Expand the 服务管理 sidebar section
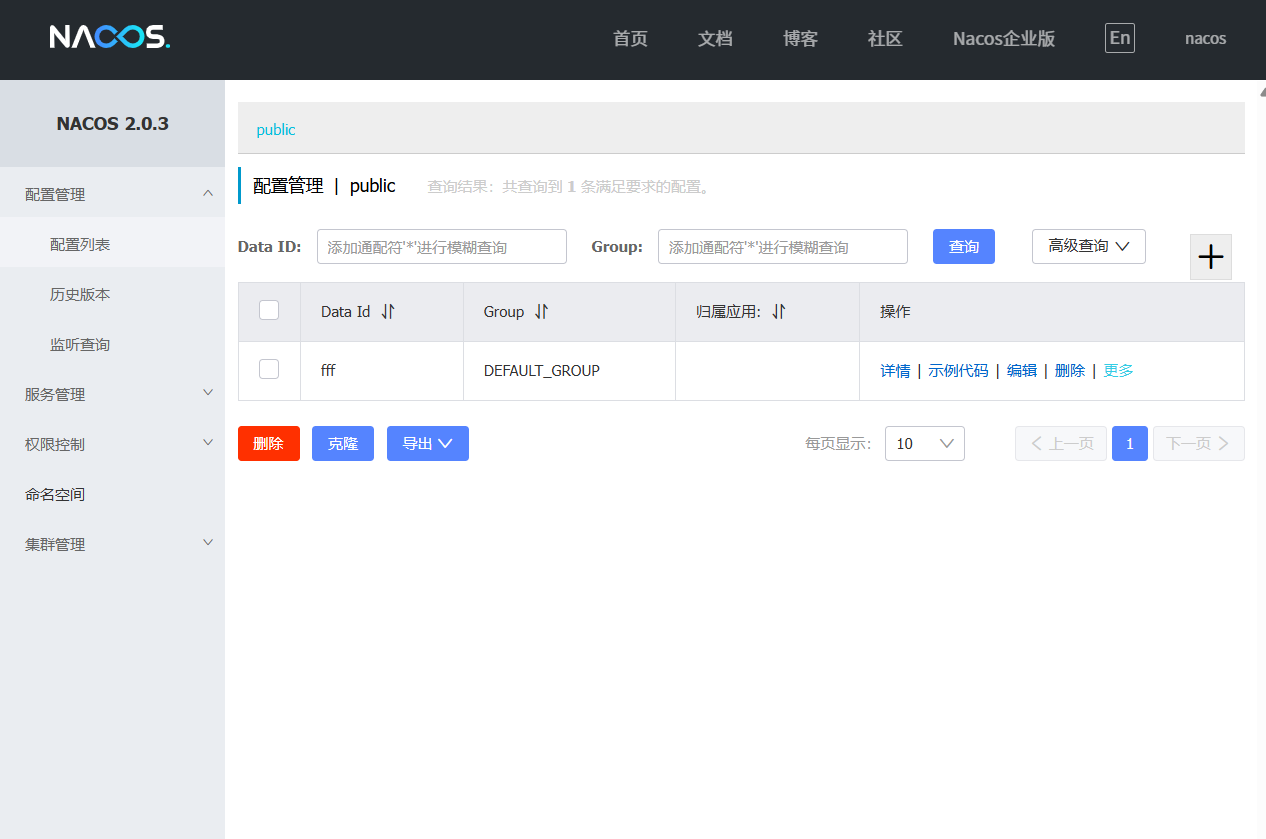Screen dimensions: 1266x839 (112, 394)
